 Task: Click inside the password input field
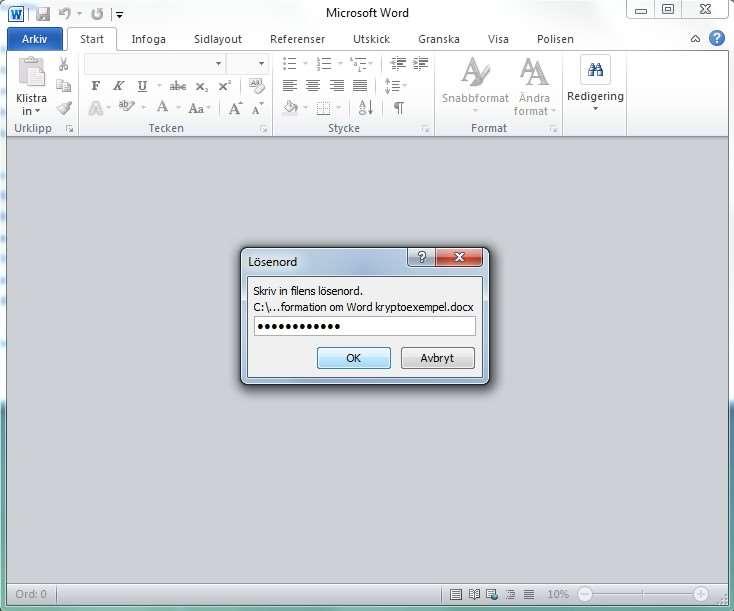(x=365, y=326)
